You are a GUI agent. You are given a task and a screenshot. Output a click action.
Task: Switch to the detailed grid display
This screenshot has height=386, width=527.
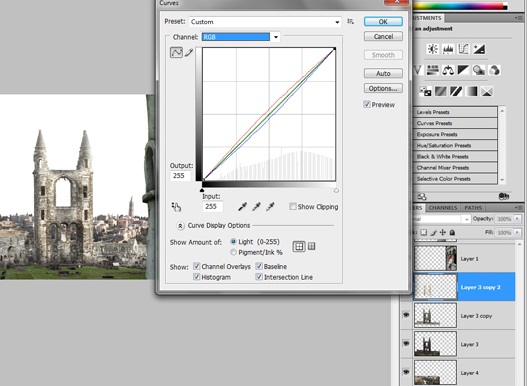(x=312, y=246)
